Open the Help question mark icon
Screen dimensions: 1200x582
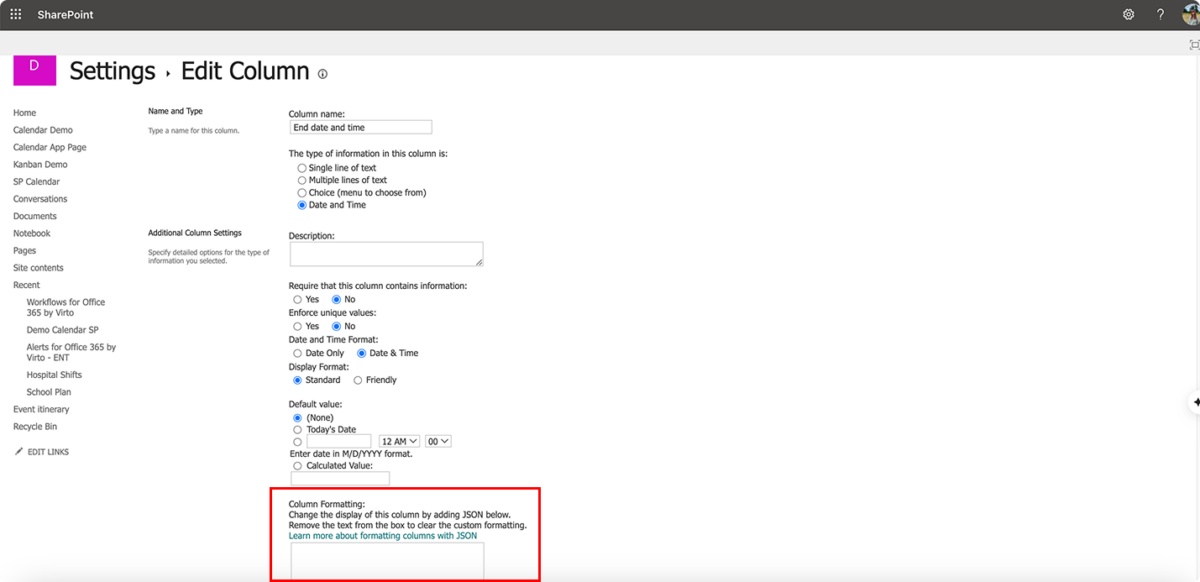(1159, 14)
